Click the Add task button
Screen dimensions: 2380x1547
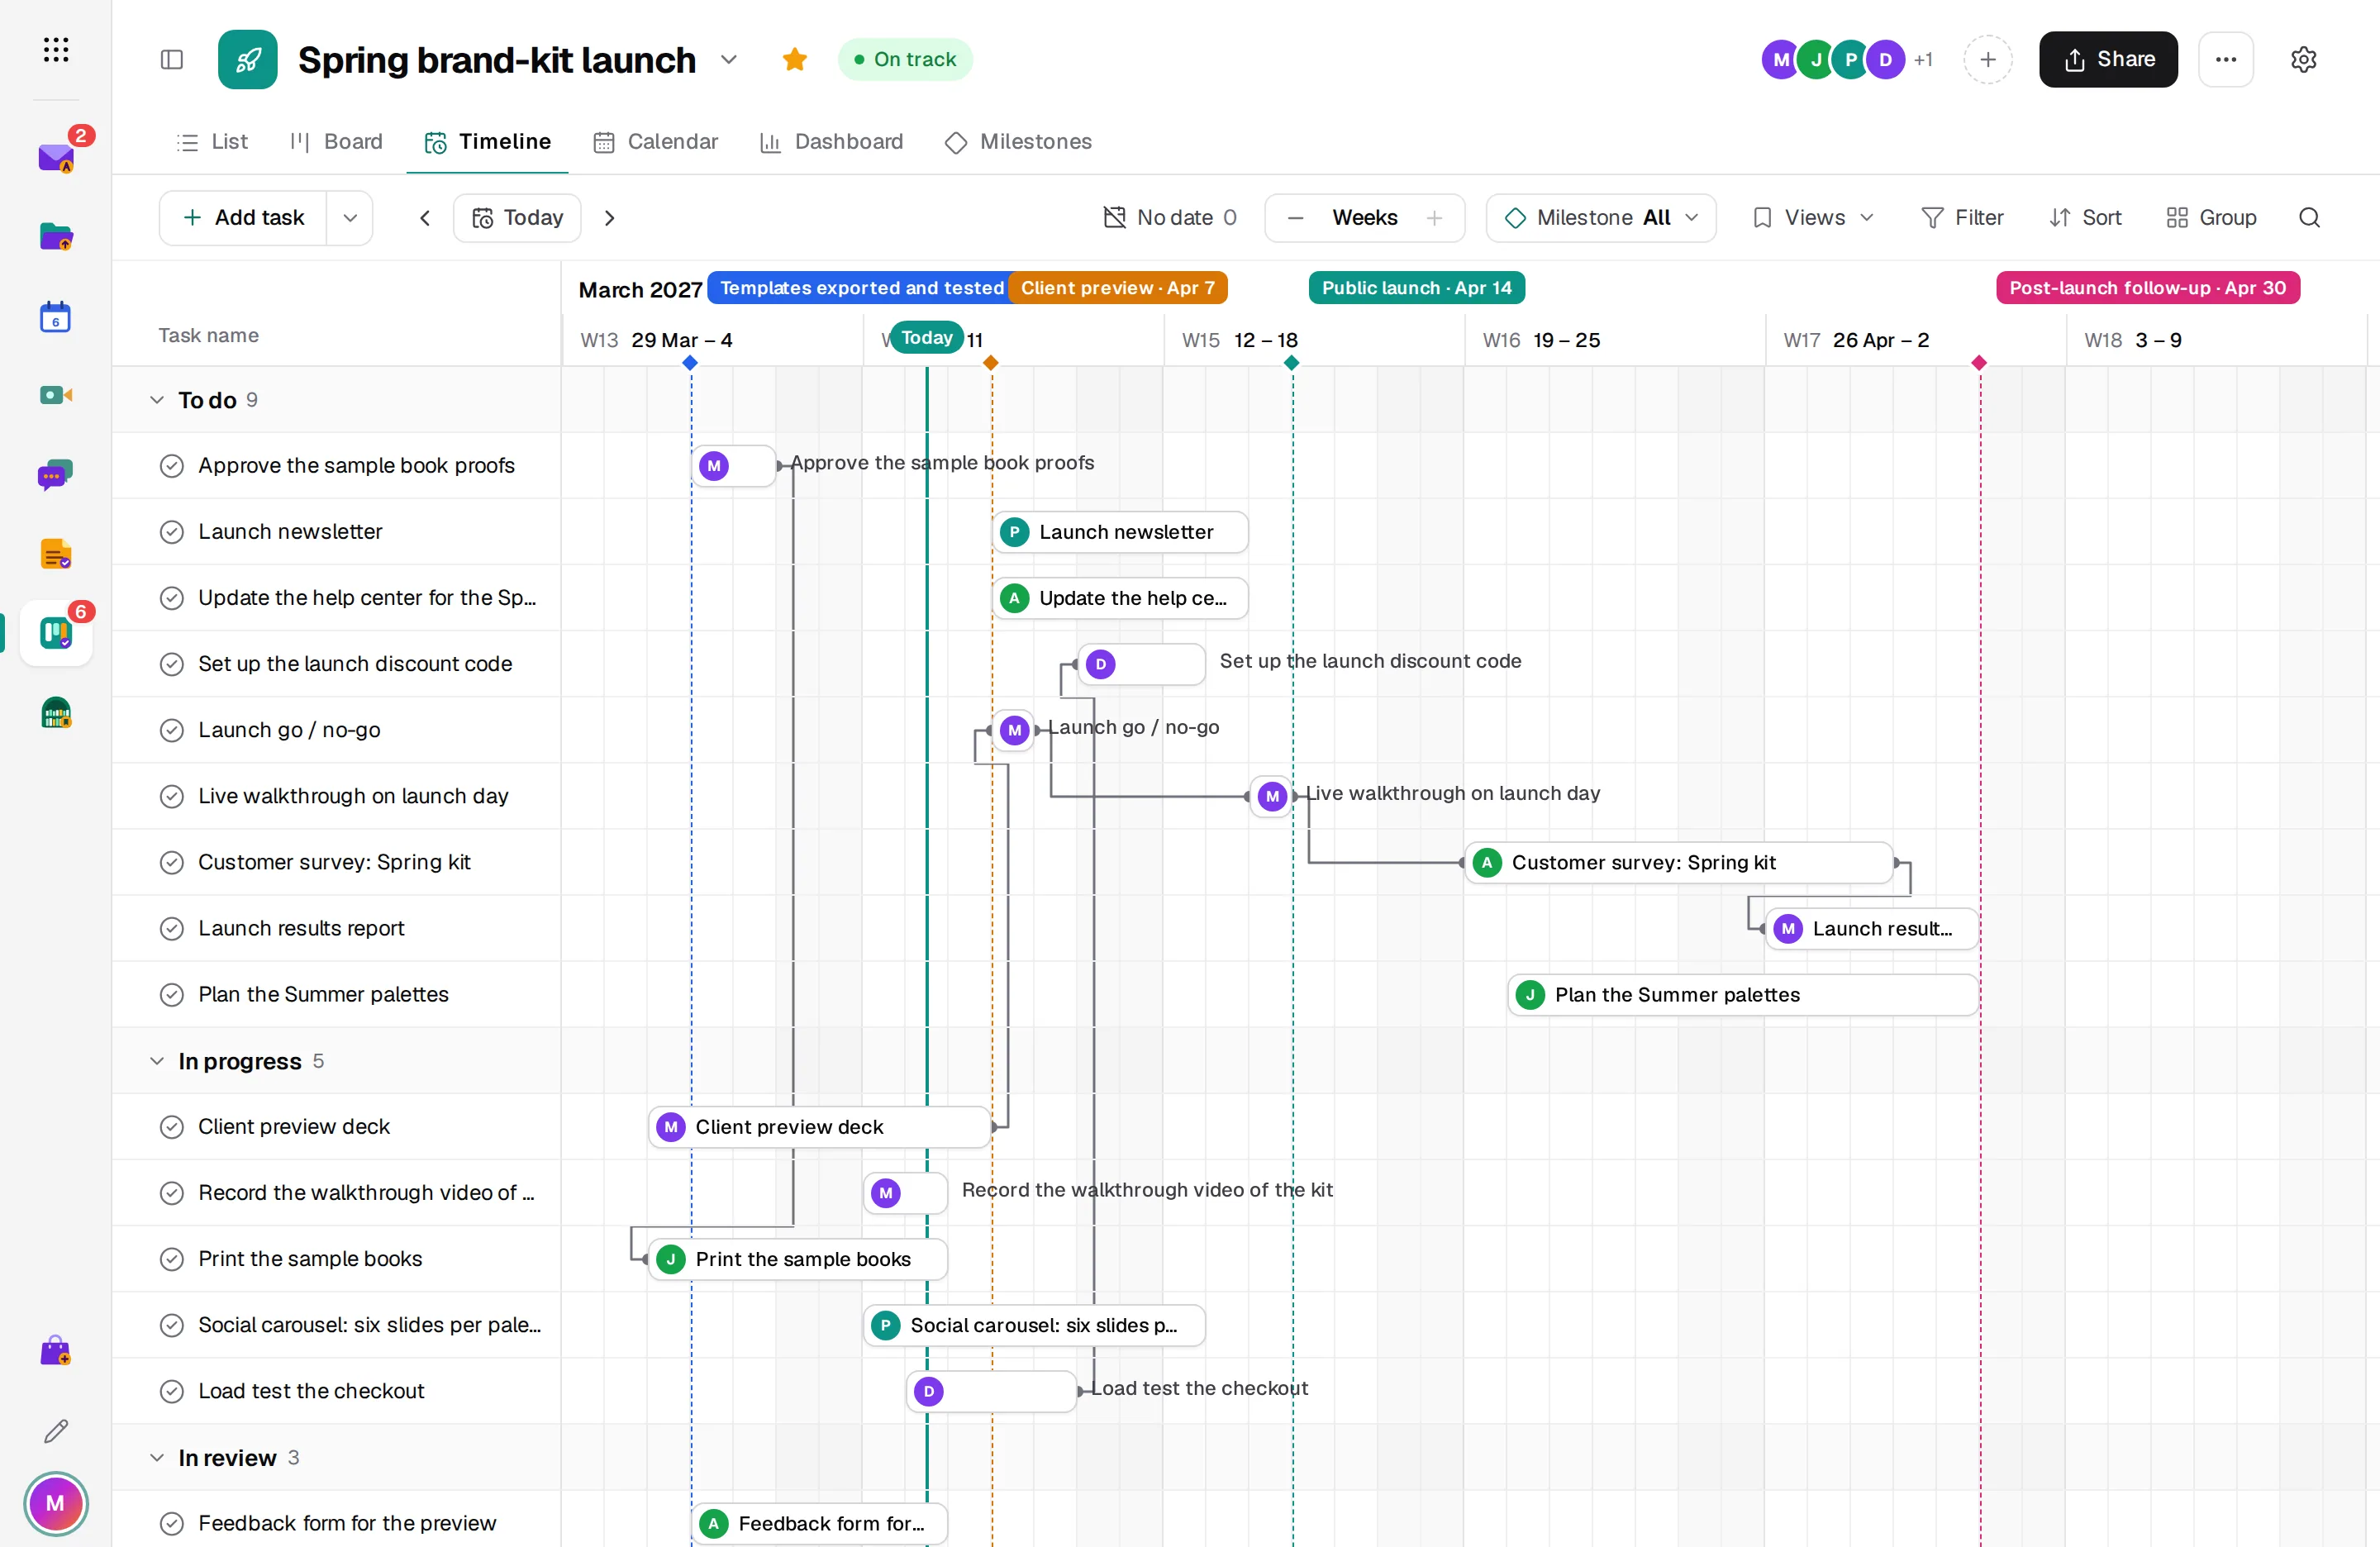(x=243, y=217)
